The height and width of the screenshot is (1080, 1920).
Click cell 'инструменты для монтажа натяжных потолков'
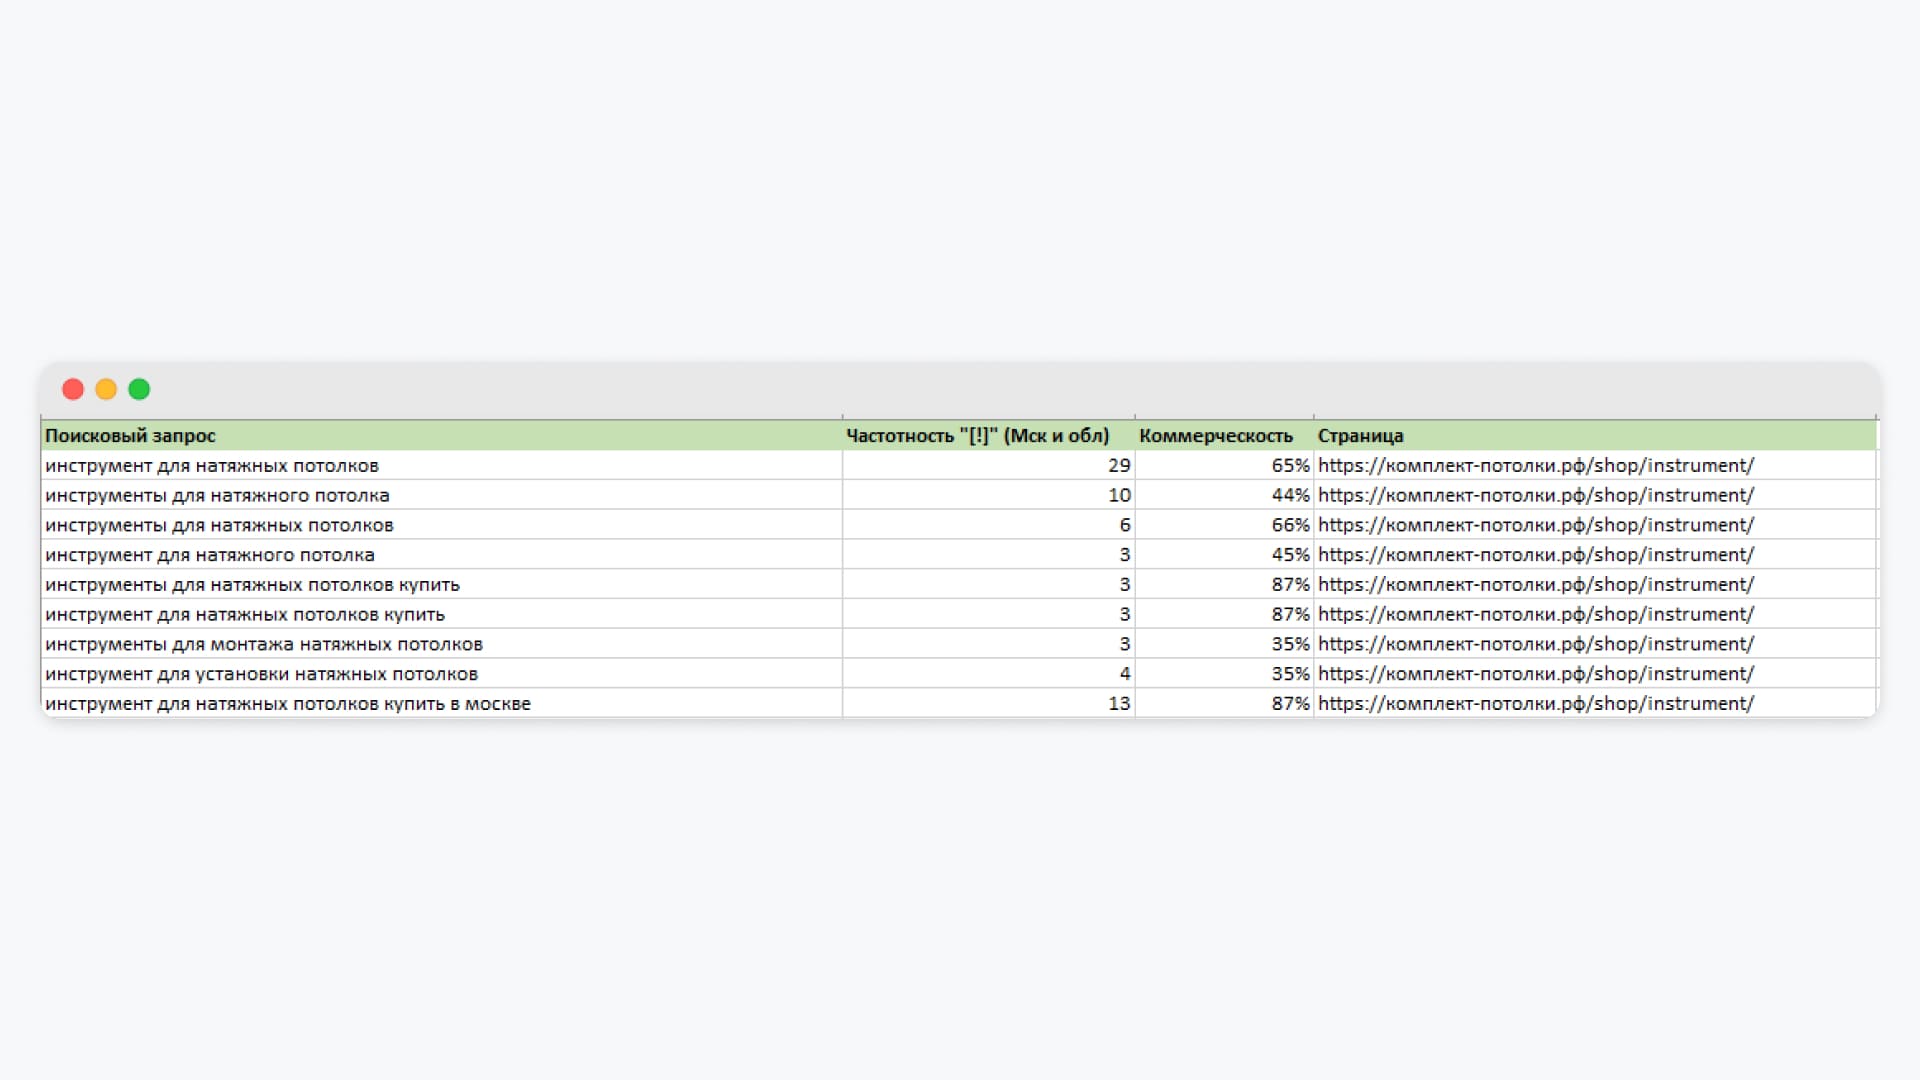pyautogui.click(x=442, y=644)
